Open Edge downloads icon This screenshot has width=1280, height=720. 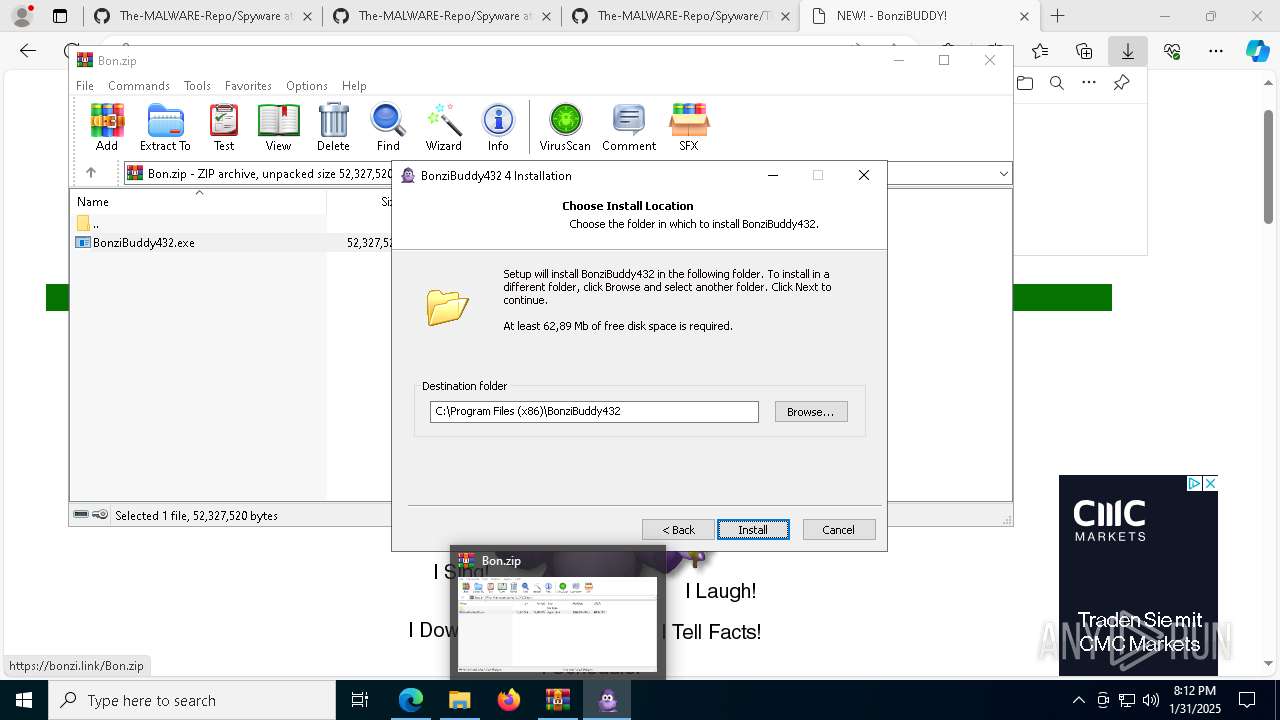pos(1127,51)
